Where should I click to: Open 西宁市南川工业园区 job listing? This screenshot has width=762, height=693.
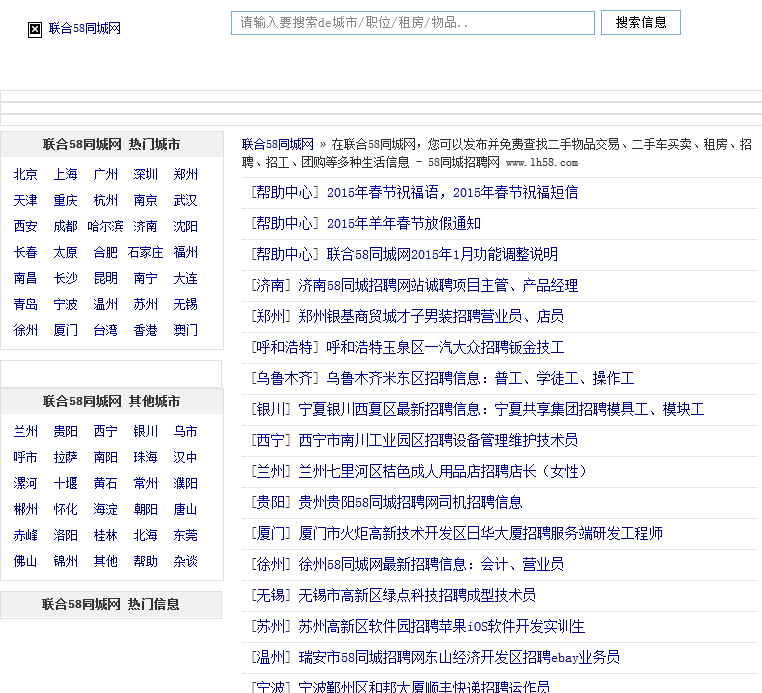click(438, 441)
